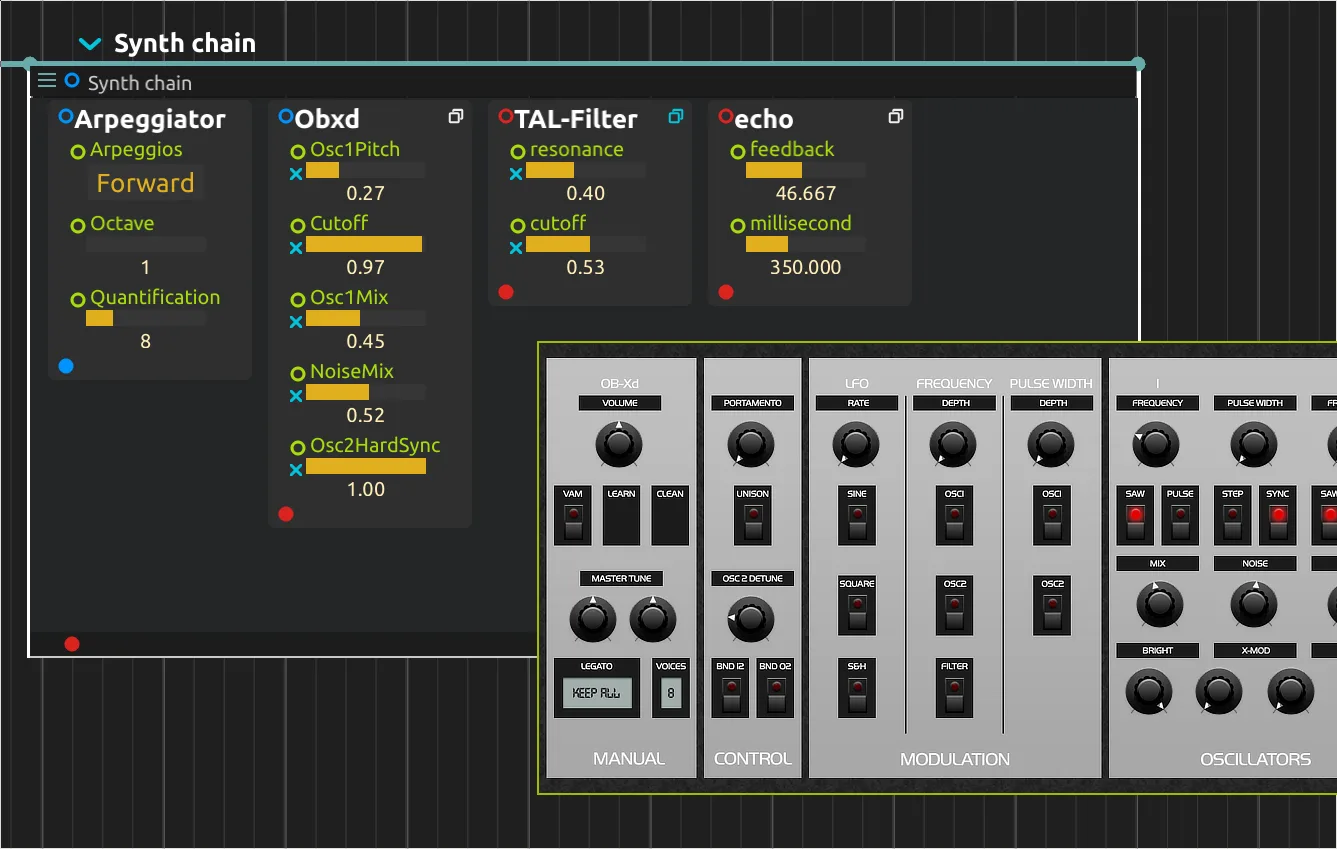Toggle the Obxd module enable circle

[x=286, y=117]
